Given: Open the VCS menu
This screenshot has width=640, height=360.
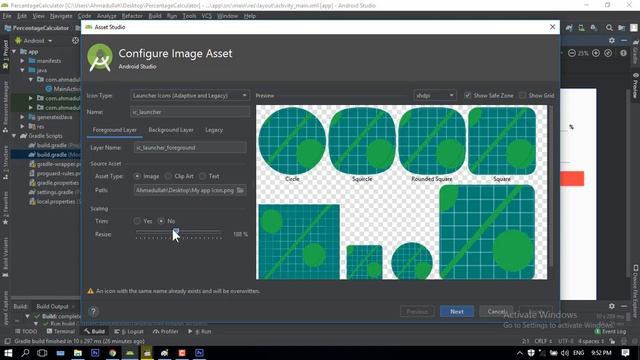Looking at the screenshot, I should [x=207, y=16].
